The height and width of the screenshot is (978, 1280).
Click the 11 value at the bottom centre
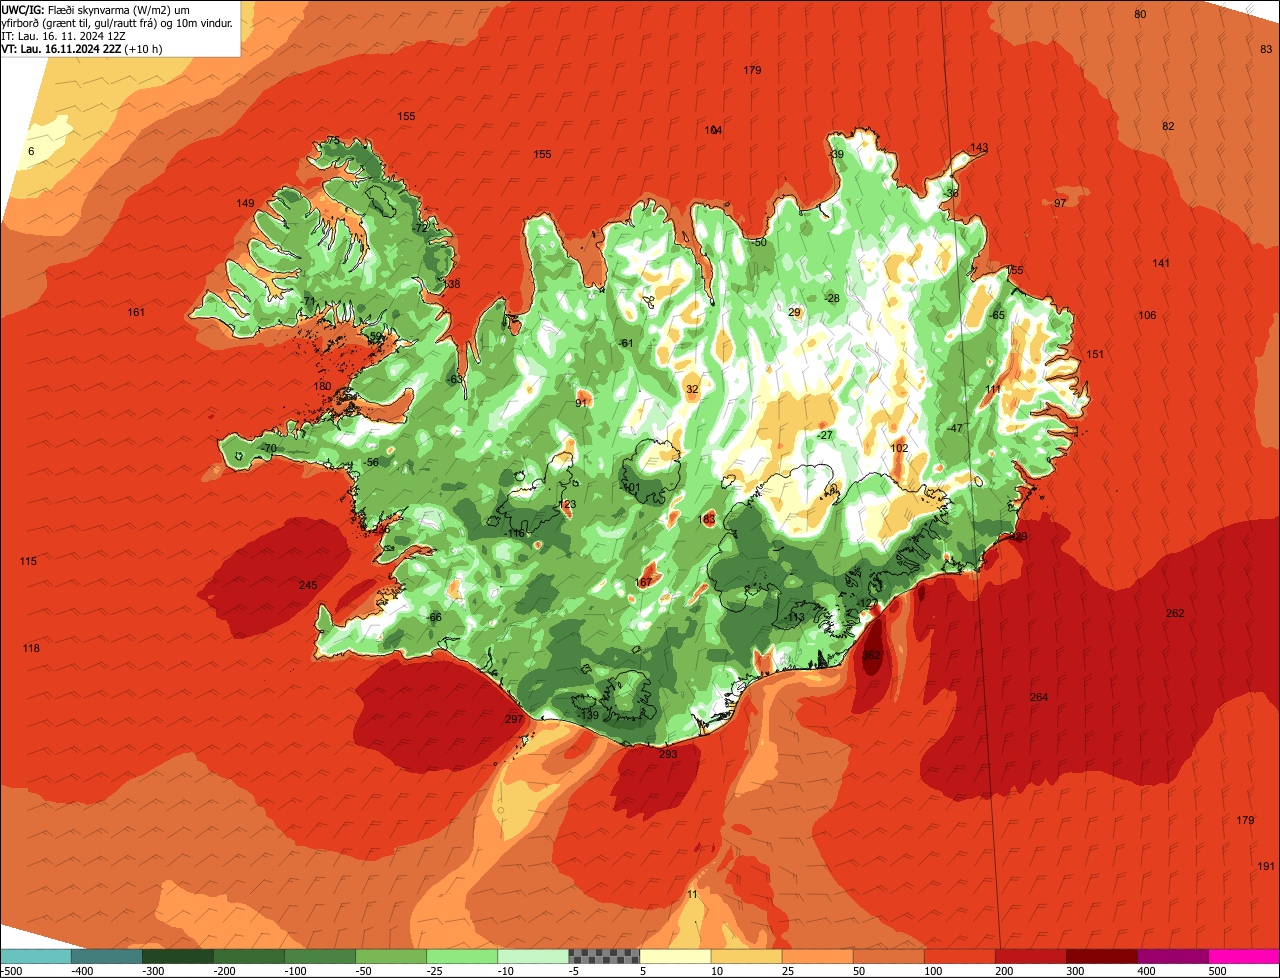coord(693,894)
